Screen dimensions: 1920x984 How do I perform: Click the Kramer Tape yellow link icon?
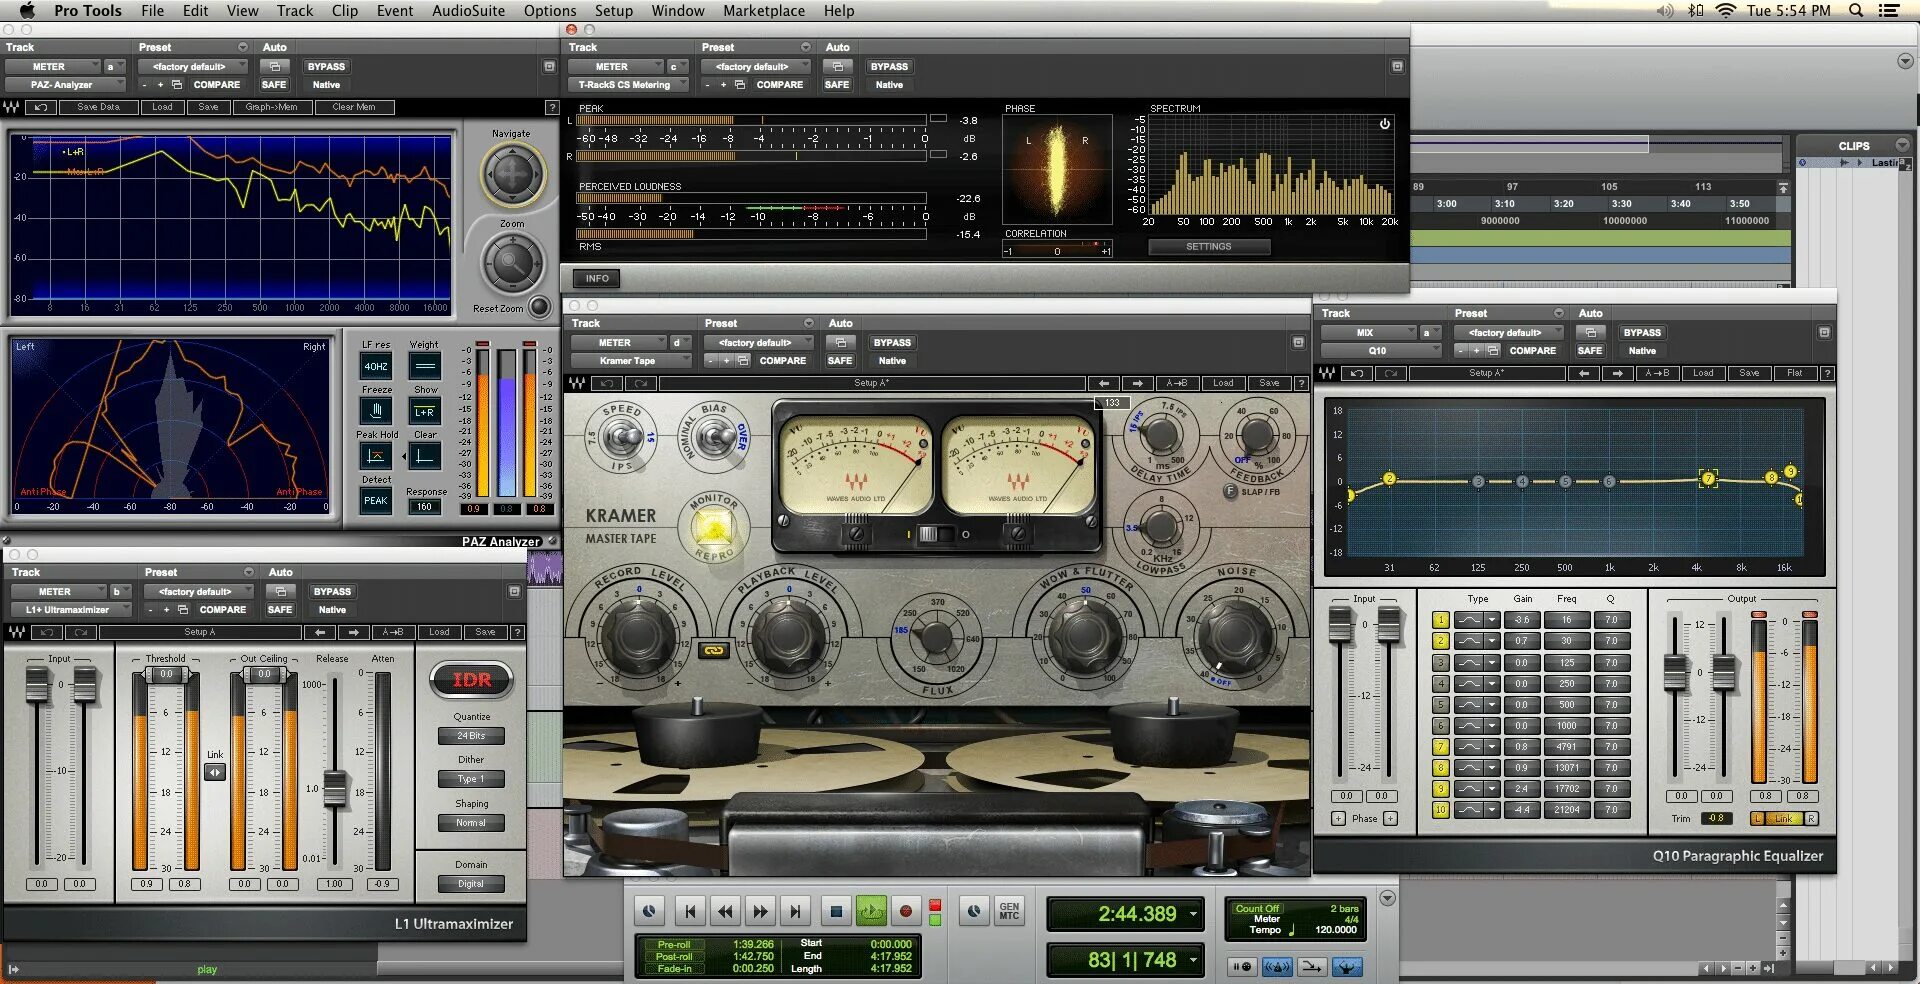tap(713, 650)
